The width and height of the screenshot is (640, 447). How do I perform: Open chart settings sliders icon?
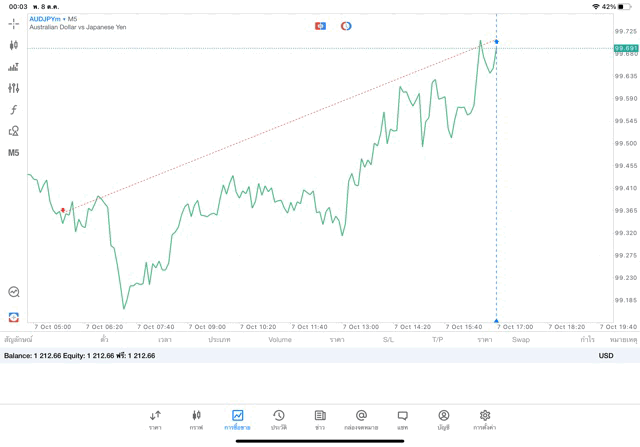(14, 88)
